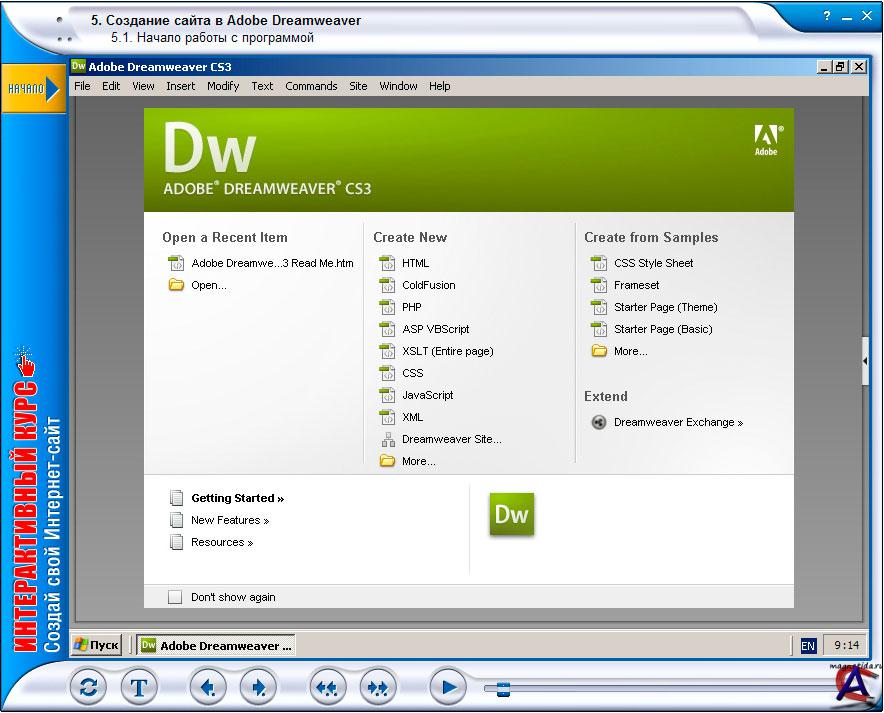884x713 pixels.
Task: Click the НАЧАЛО start button
Action: tap(33, 88)
